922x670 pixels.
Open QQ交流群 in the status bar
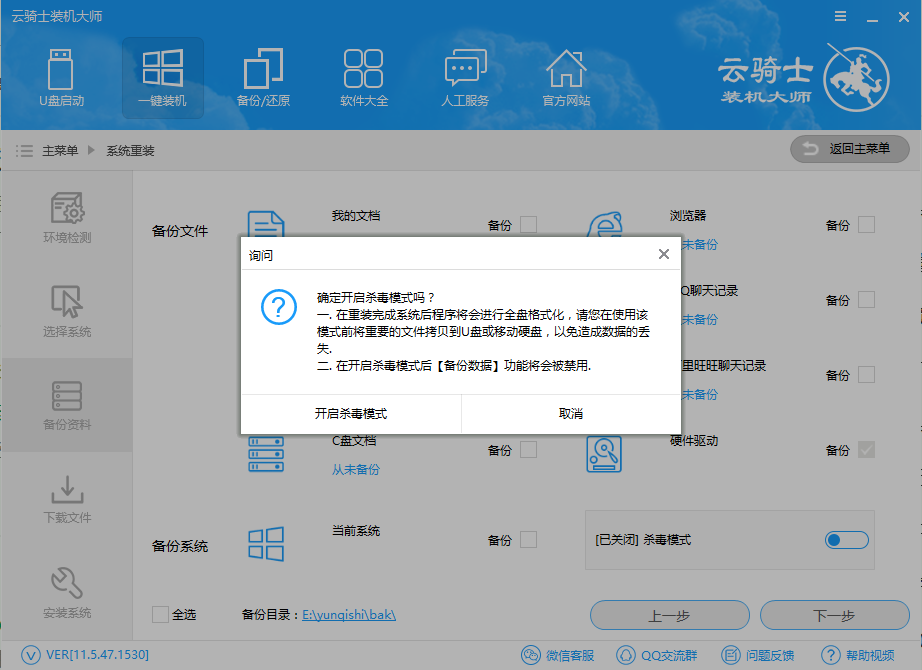pos(656,655)
